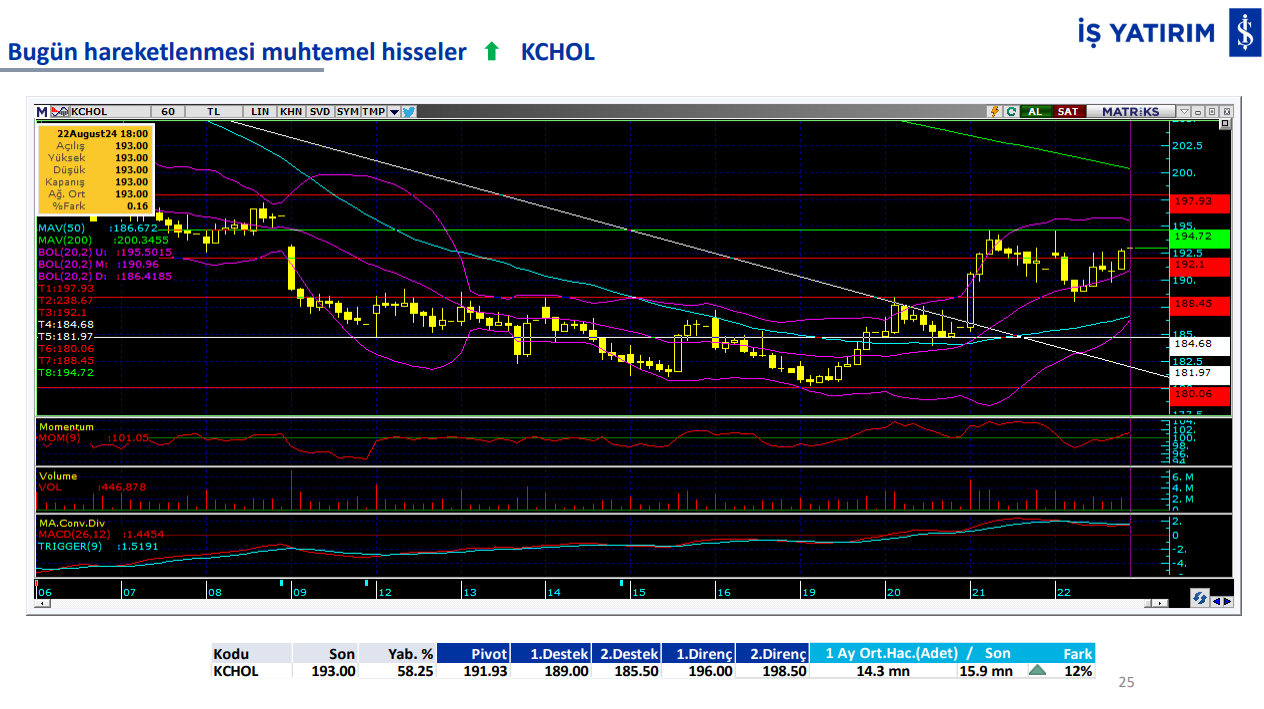
Task: Shift chart left with blue left arrow
Action: 1215,602
